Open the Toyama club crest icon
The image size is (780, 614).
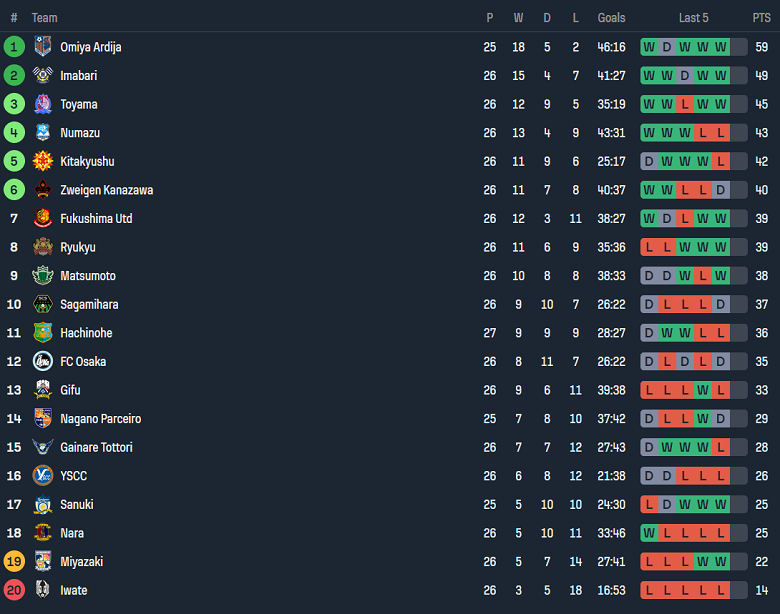42,104
